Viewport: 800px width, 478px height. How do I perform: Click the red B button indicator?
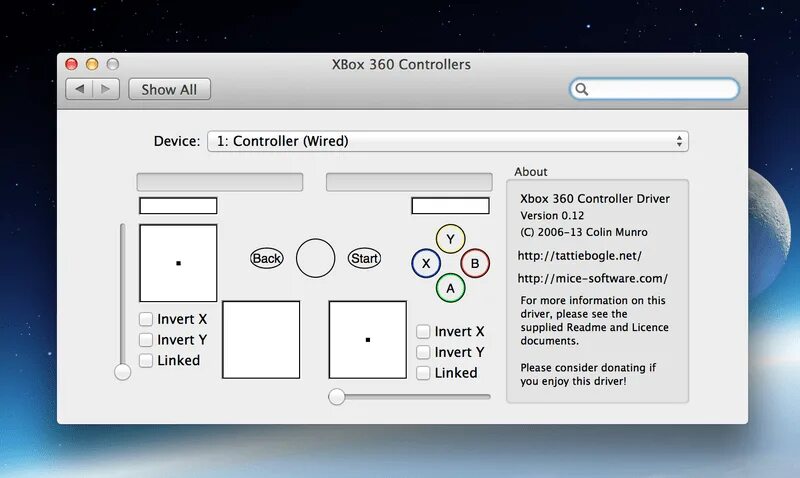click(x=475, y=263)
